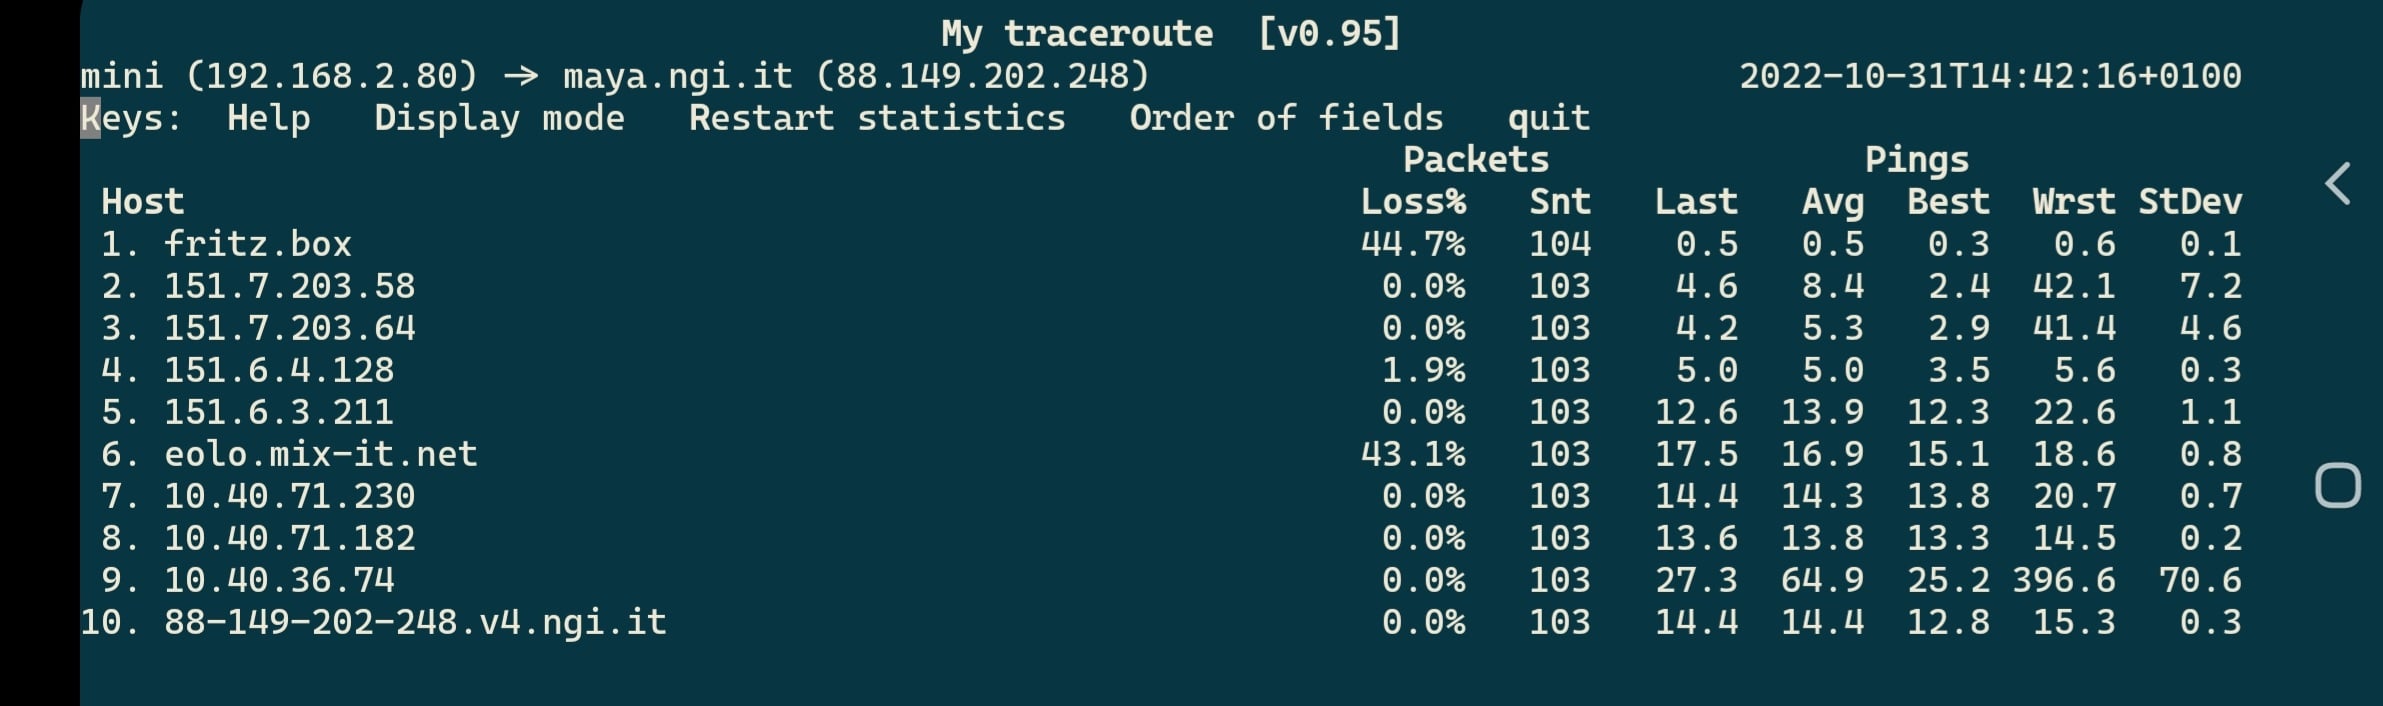Click the Help key option
The image size is (2383, 706).
(268, 118)
